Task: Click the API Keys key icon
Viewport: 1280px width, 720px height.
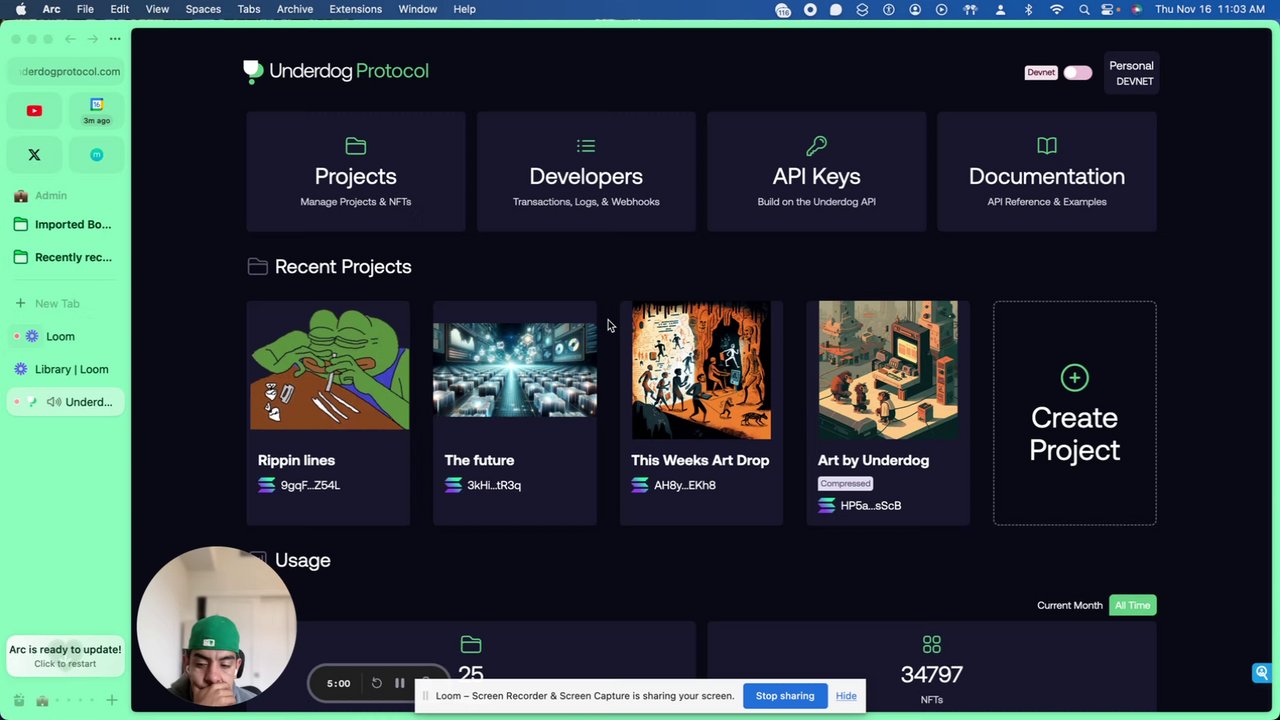Action: 816,146
